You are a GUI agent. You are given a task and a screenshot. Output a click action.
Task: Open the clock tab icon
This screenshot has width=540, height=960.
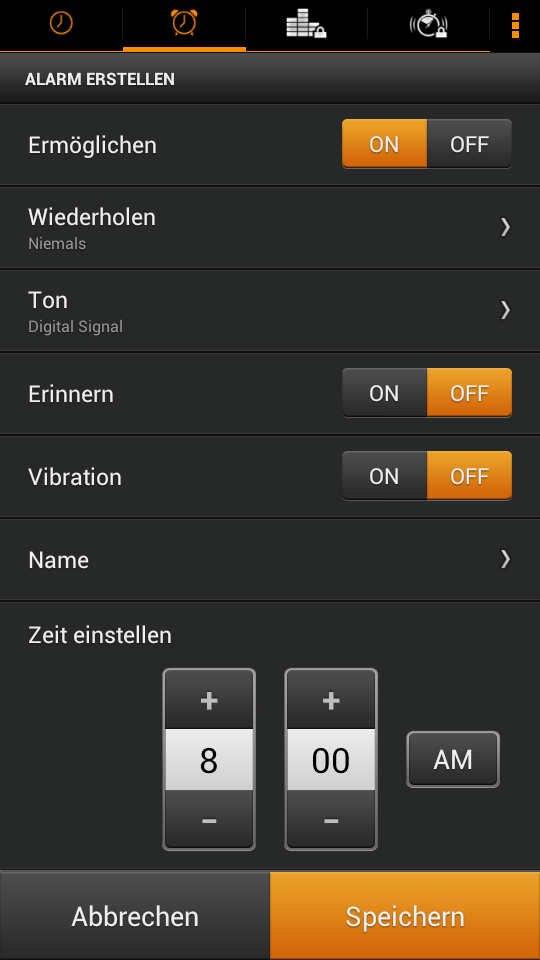pos(61,23)
